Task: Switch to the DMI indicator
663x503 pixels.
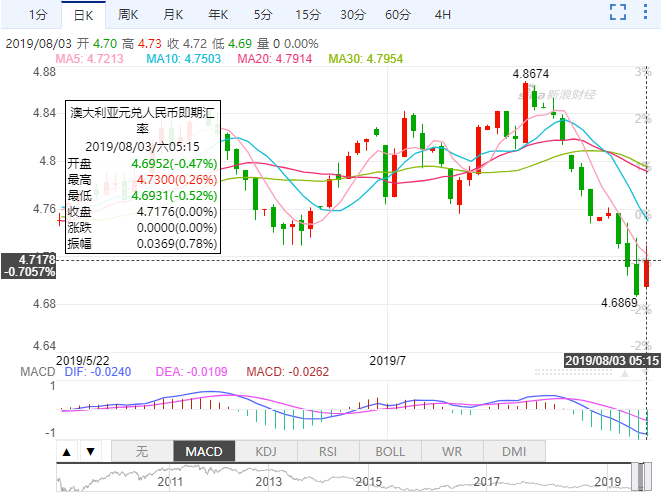Action: pos(513,452)
